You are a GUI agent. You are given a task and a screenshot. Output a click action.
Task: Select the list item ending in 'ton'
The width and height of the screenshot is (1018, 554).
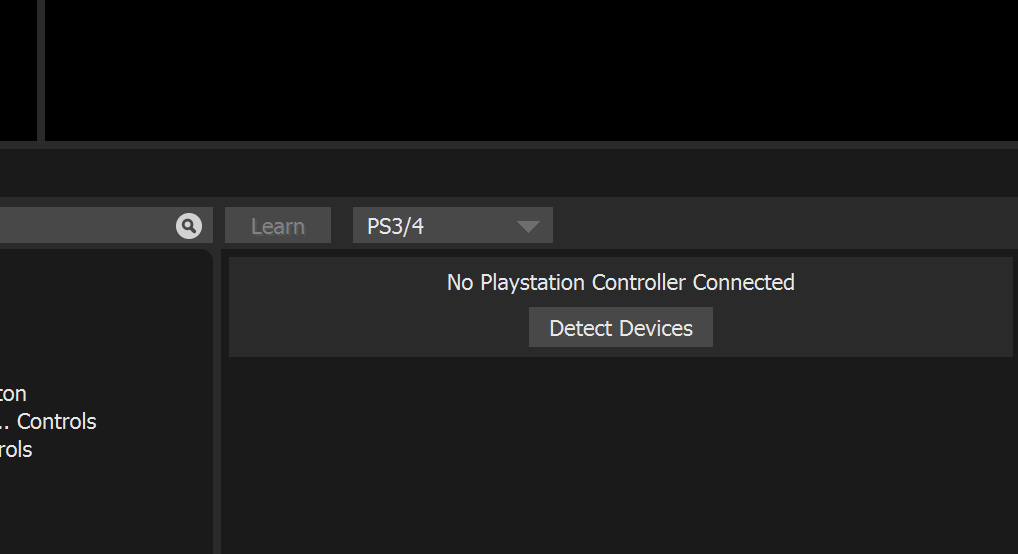13,394
